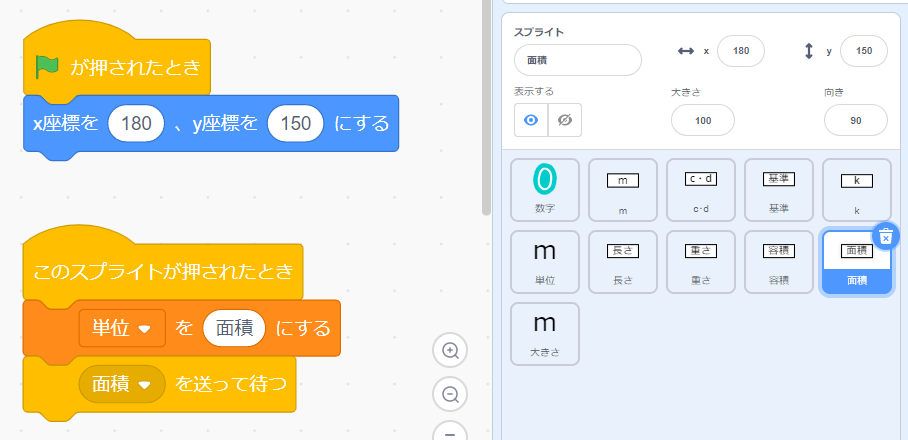Select the 大きさ sprite thumbnail
Screen dimensions: 908x440
[x=544, y=334]
